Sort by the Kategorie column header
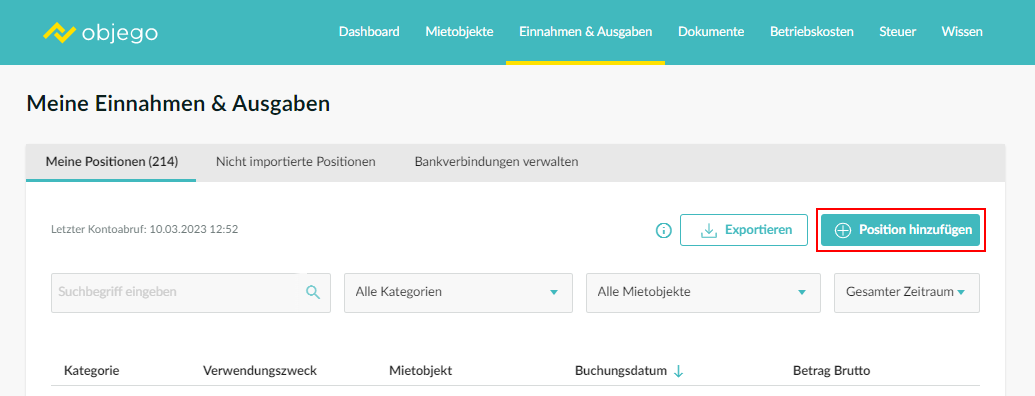 click(92, 371)
